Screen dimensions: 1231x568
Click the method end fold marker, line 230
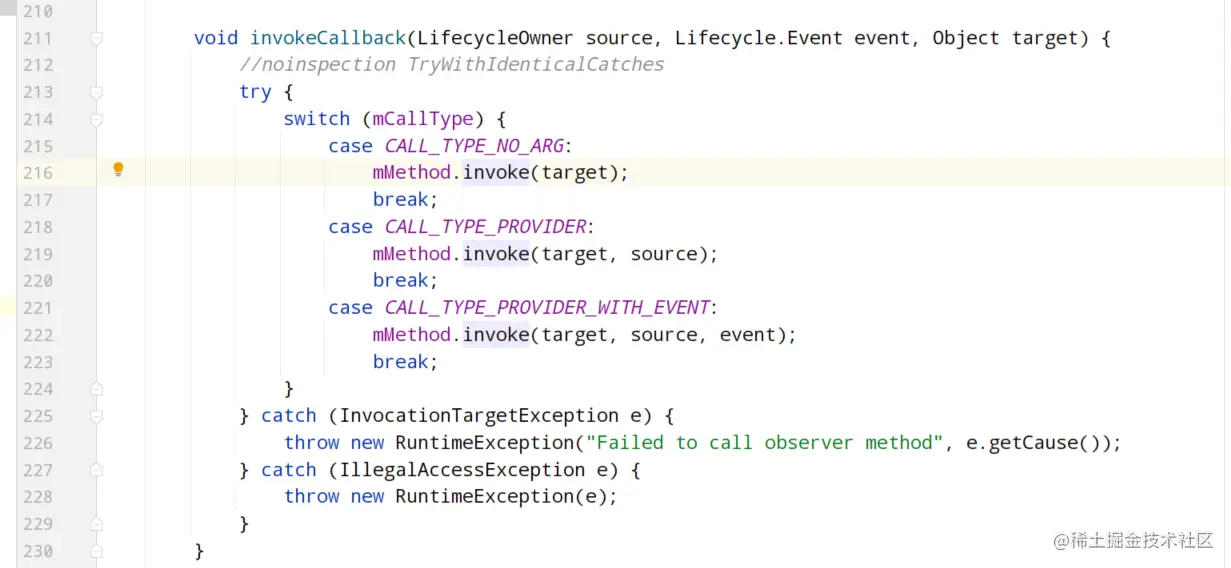pos(97,550)
